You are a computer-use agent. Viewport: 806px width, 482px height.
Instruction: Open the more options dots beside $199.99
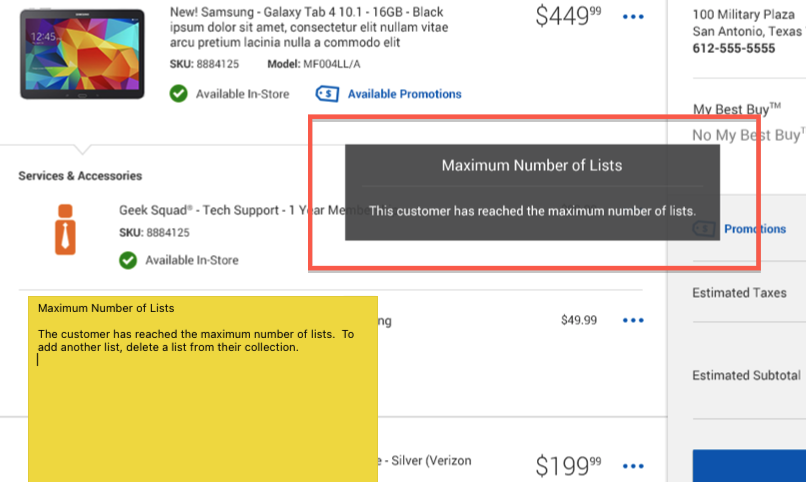[x=633, y=466]
